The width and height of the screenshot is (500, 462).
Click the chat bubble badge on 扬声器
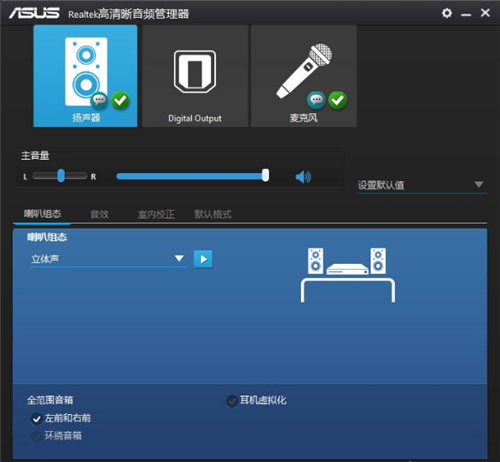[99, 100]
